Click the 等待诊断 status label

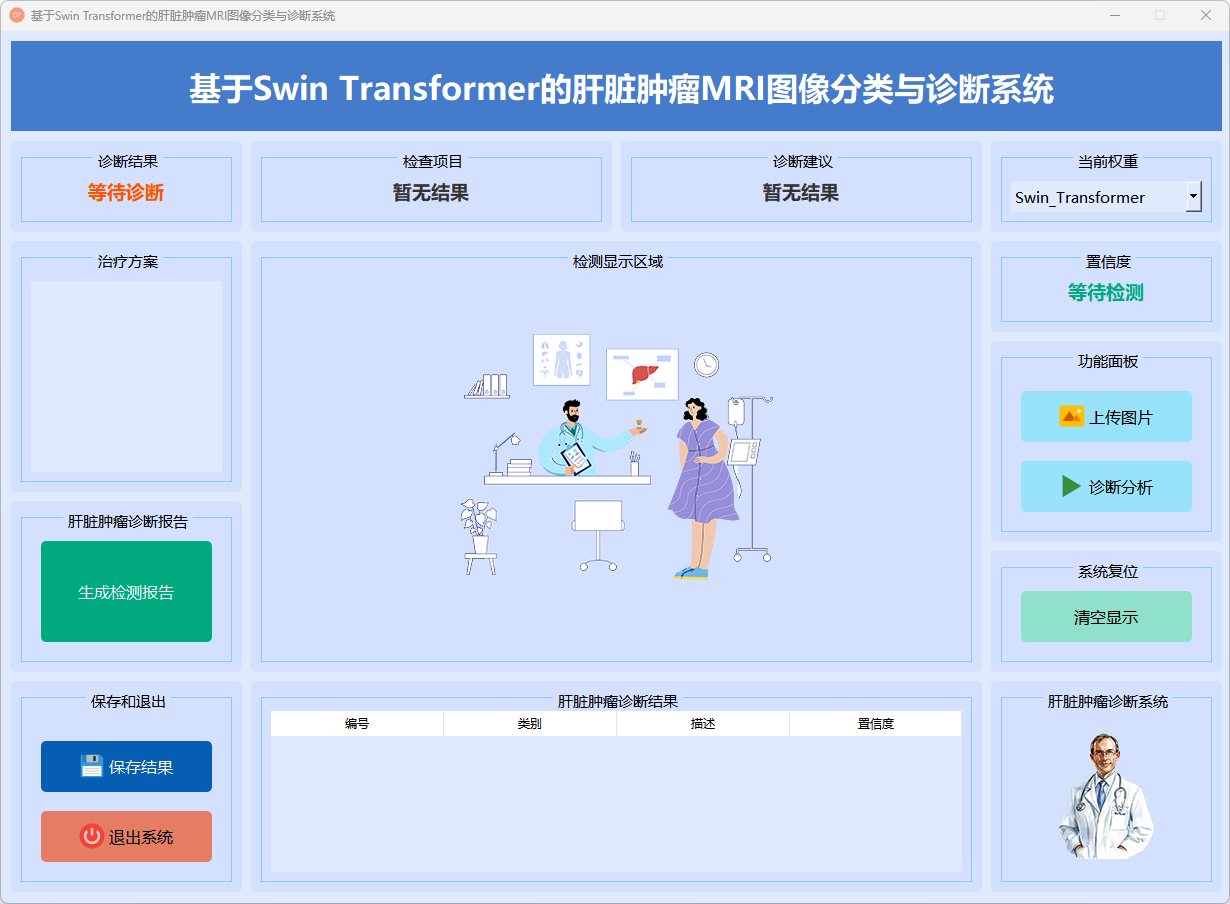coord(126,193)
